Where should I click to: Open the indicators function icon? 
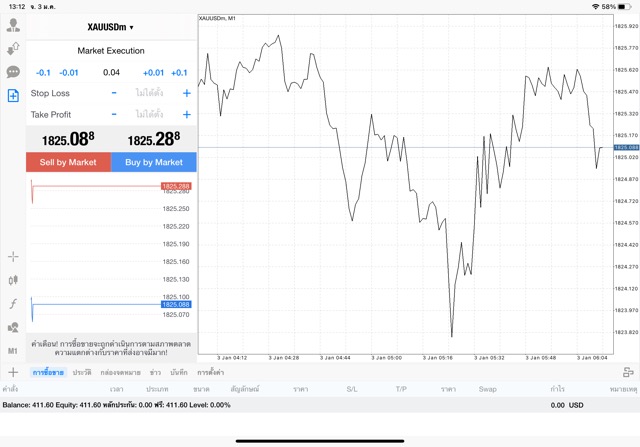pyautogui.click(x=13, y=304)
